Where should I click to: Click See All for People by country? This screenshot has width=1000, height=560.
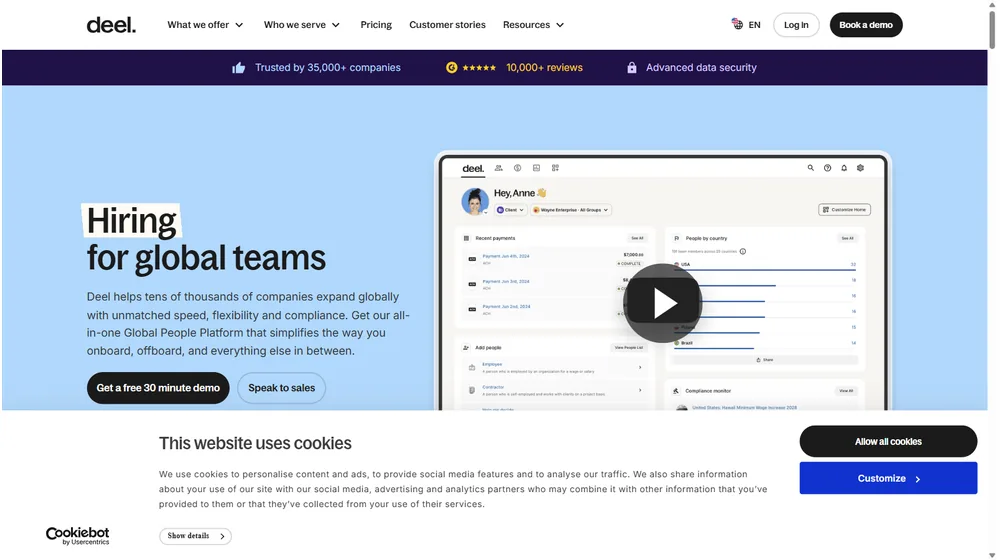pyautogui.click(x=847, y=239)
